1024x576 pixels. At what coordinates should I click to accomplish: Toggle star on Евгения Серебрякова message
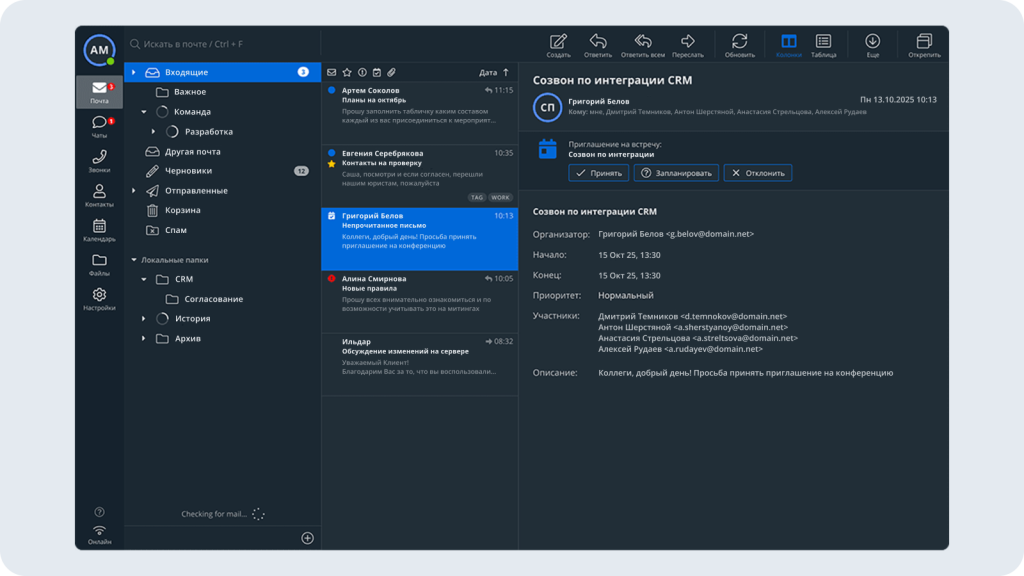click(332, 162)
